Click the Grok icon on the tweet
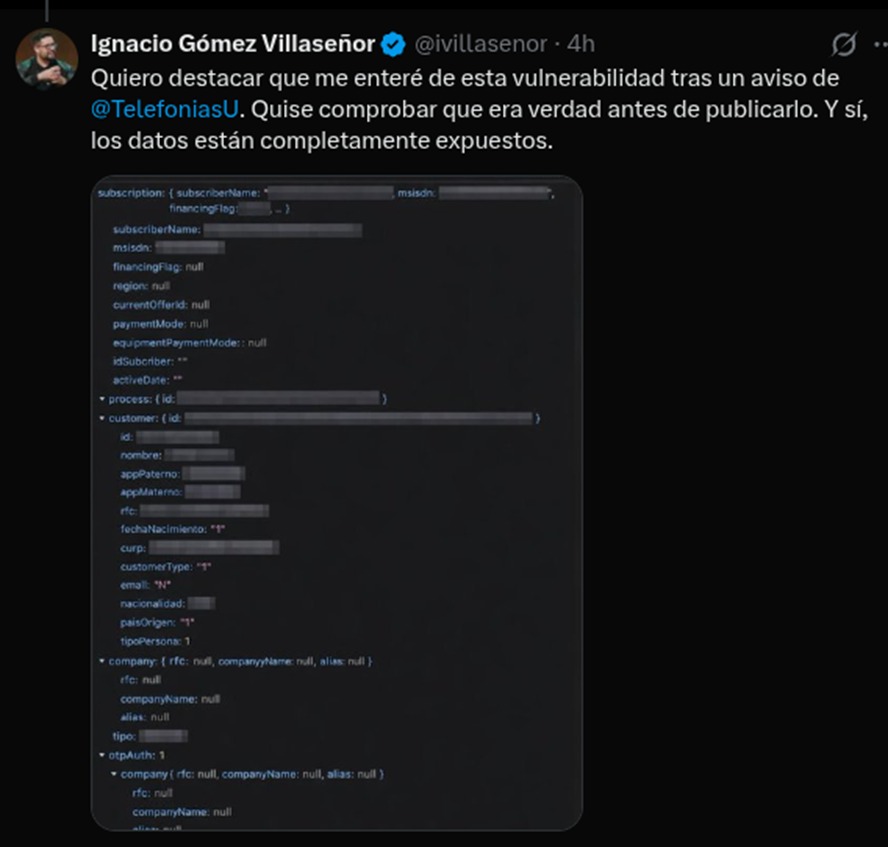Image resolution: width=888 pixels, height=847 pixels. point(844,44)
